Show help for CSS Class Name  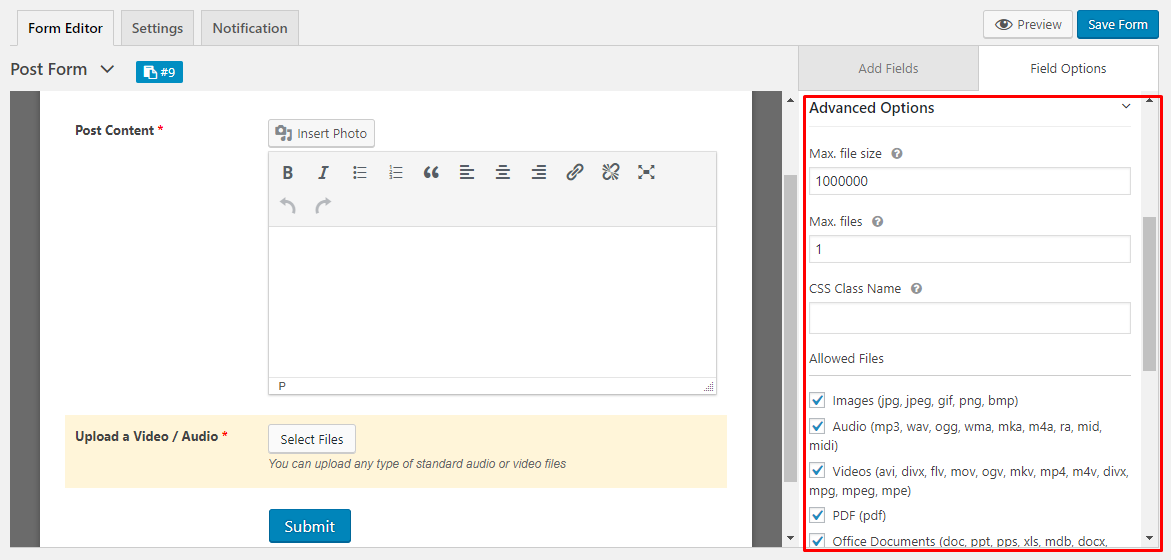click(x=916, y=288)
